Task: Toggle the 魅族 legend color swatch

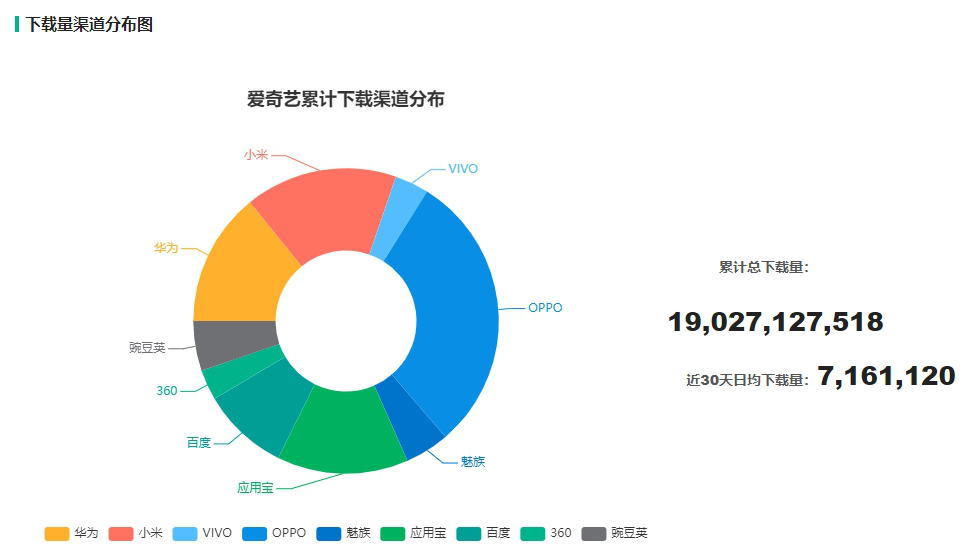Action: [329, 533]
